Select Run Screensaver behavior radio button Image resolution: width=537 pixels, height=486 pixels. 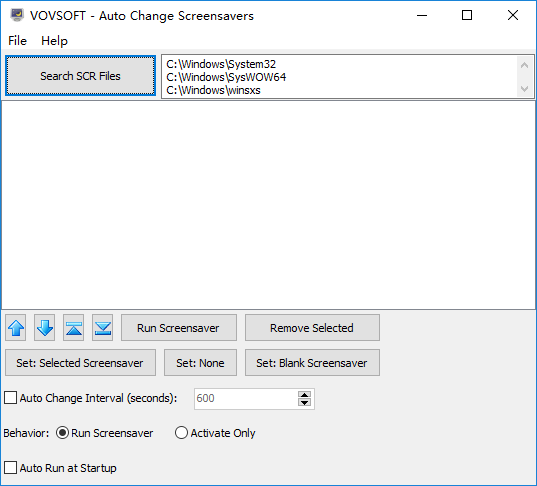(x=62, y=433)
